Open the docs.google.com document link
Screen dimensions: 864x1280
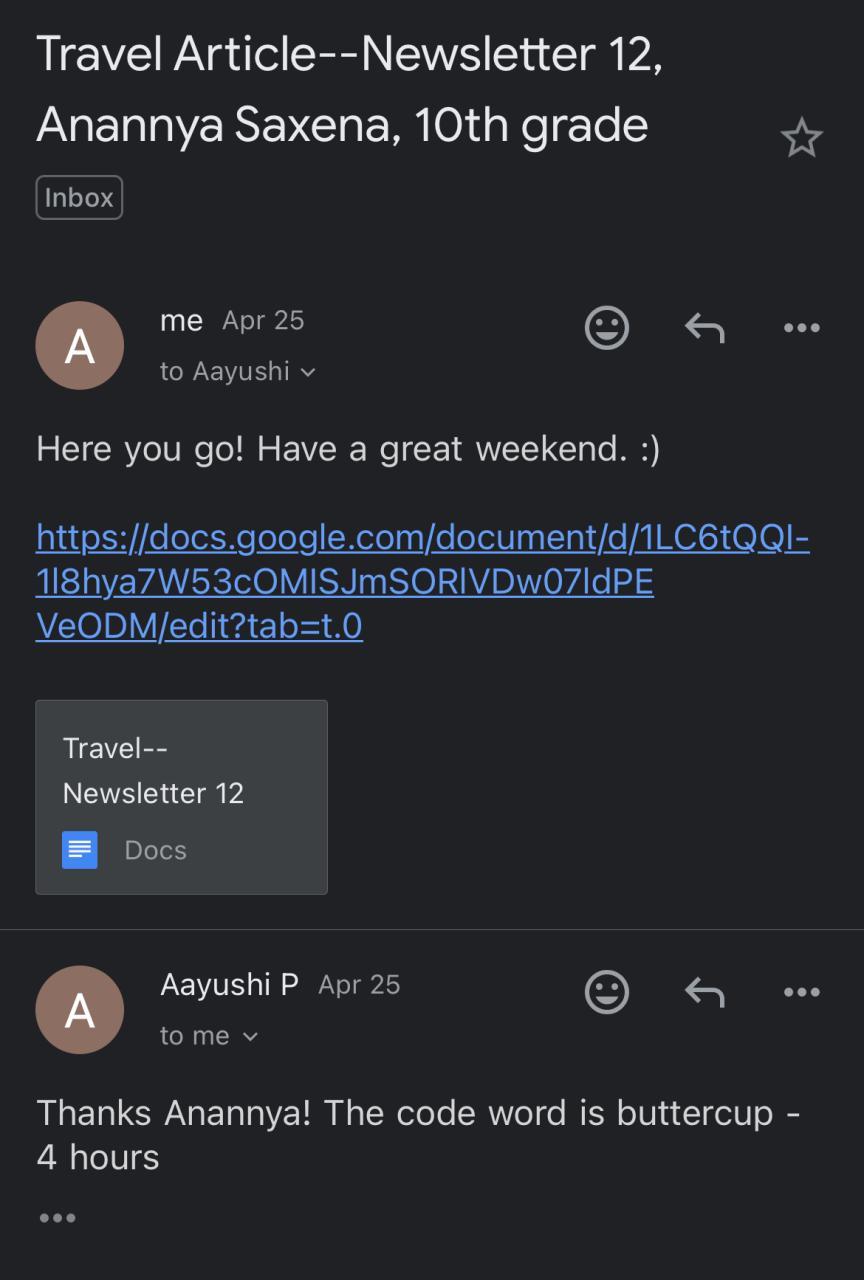click(422, 582)
